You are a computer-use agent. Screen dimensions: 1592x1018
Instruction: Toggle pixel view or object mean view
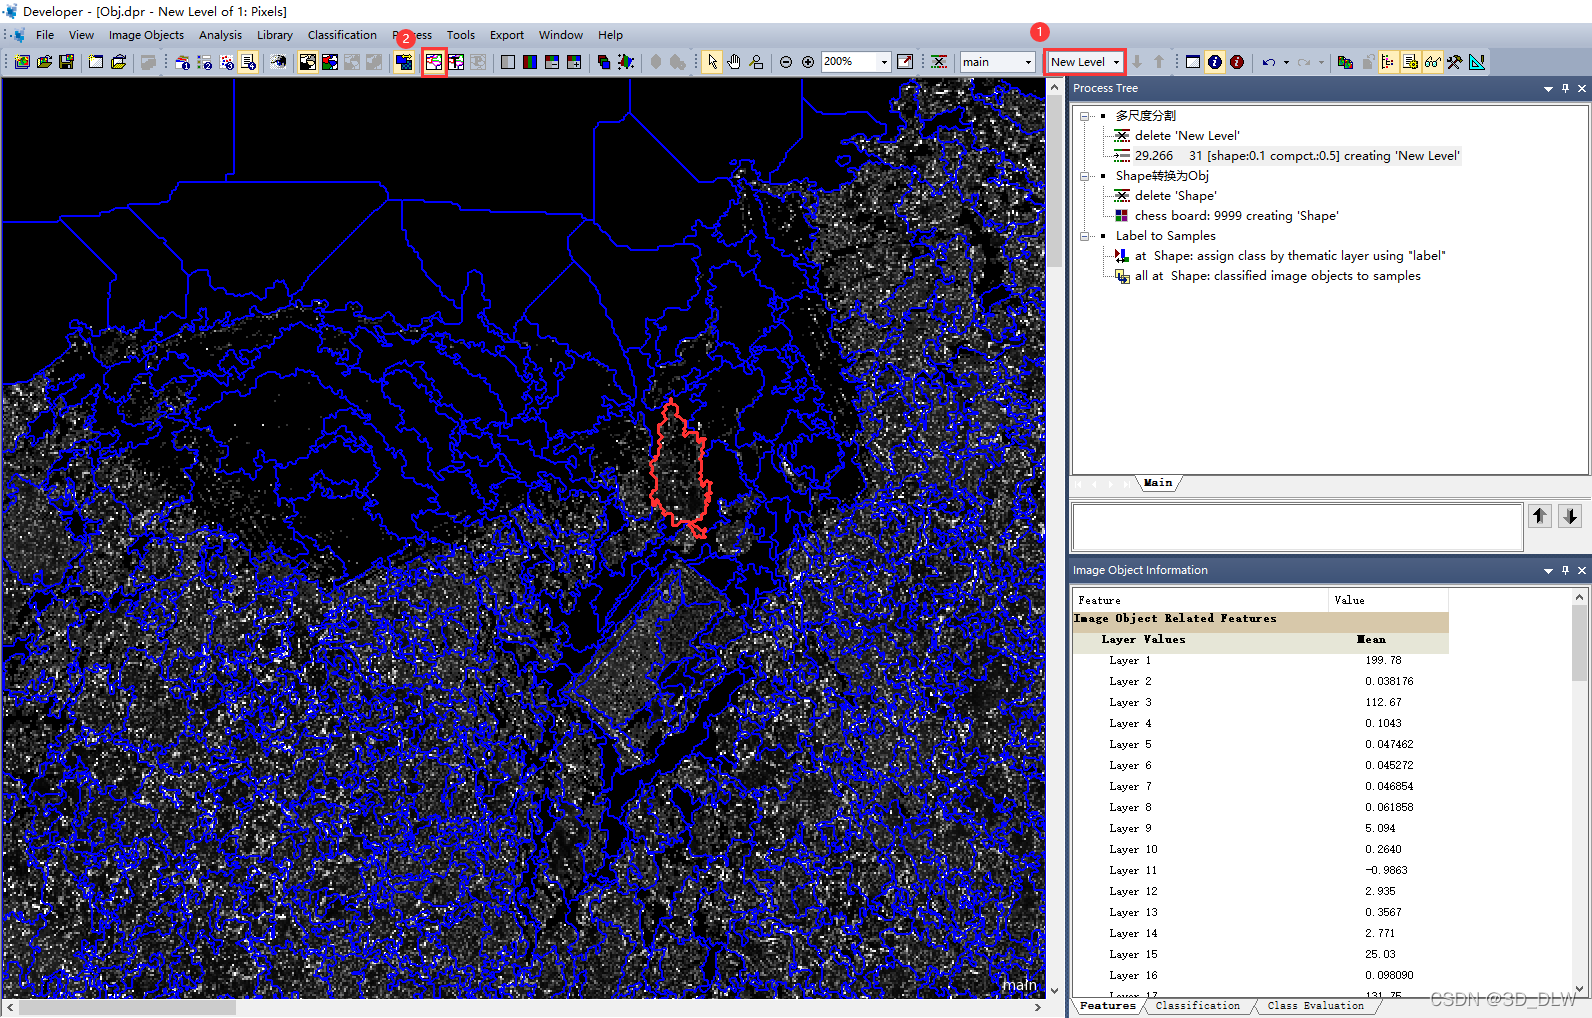click(x=404, y=62)
